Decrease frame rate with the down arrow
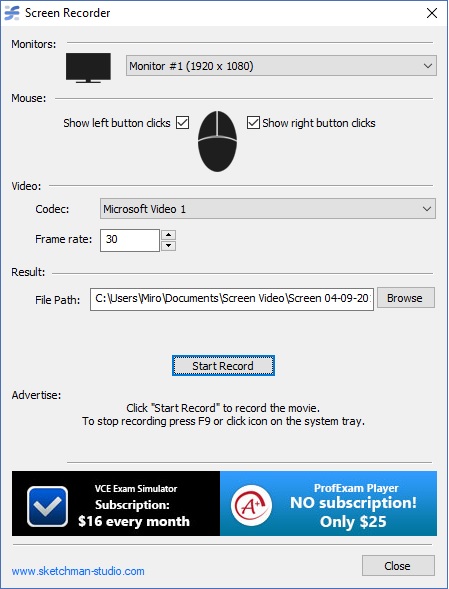449x589 pixels. pos(169,246)
